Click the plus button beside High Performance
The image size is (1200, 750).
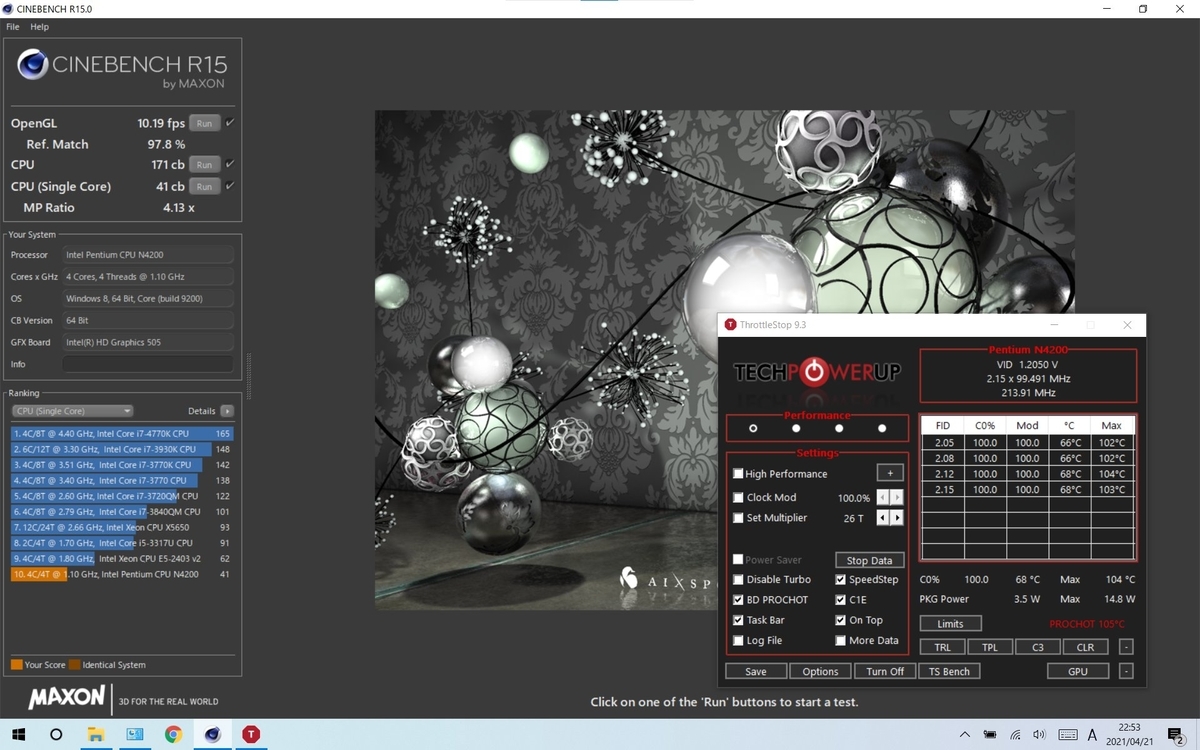point(890,473)
